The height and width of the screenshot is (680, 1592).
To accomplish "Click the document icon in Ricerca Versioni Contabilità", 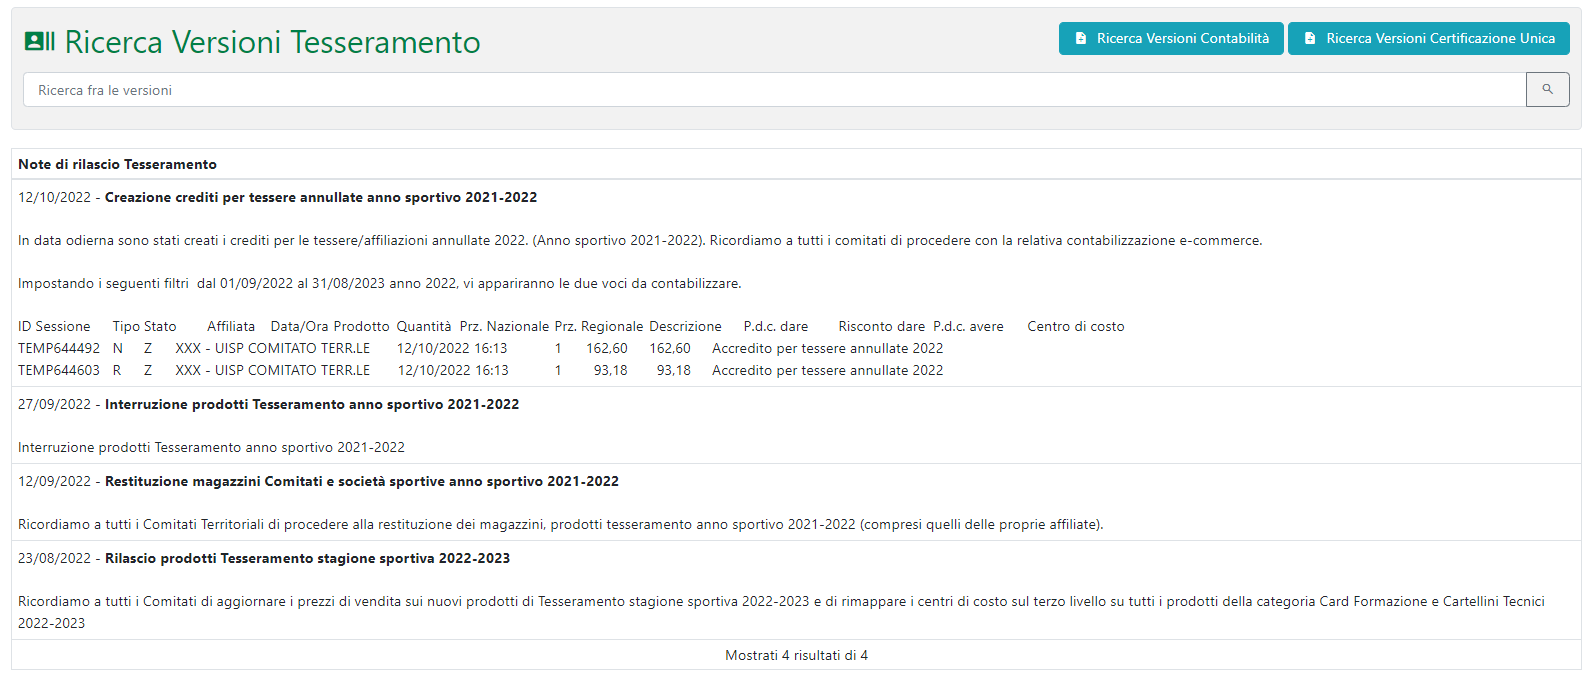I will pyautogui.click(x=1081, y=39).
